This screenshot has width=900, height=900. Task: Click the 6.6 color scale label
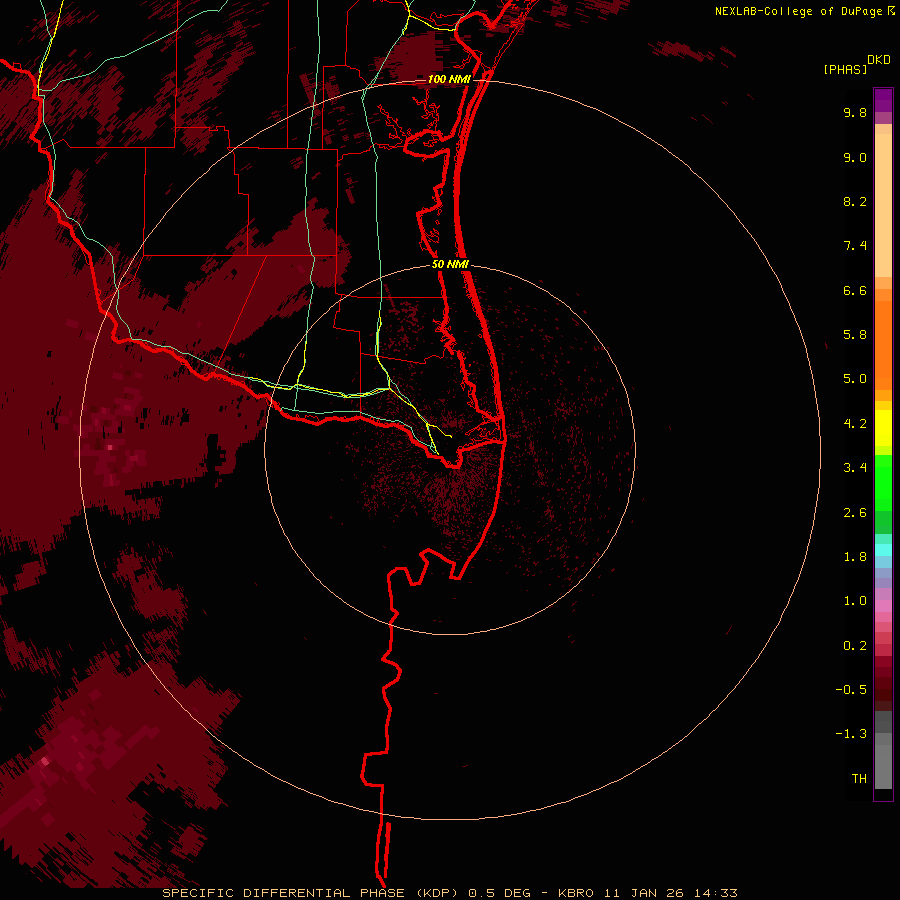click(x=855, y=290)
